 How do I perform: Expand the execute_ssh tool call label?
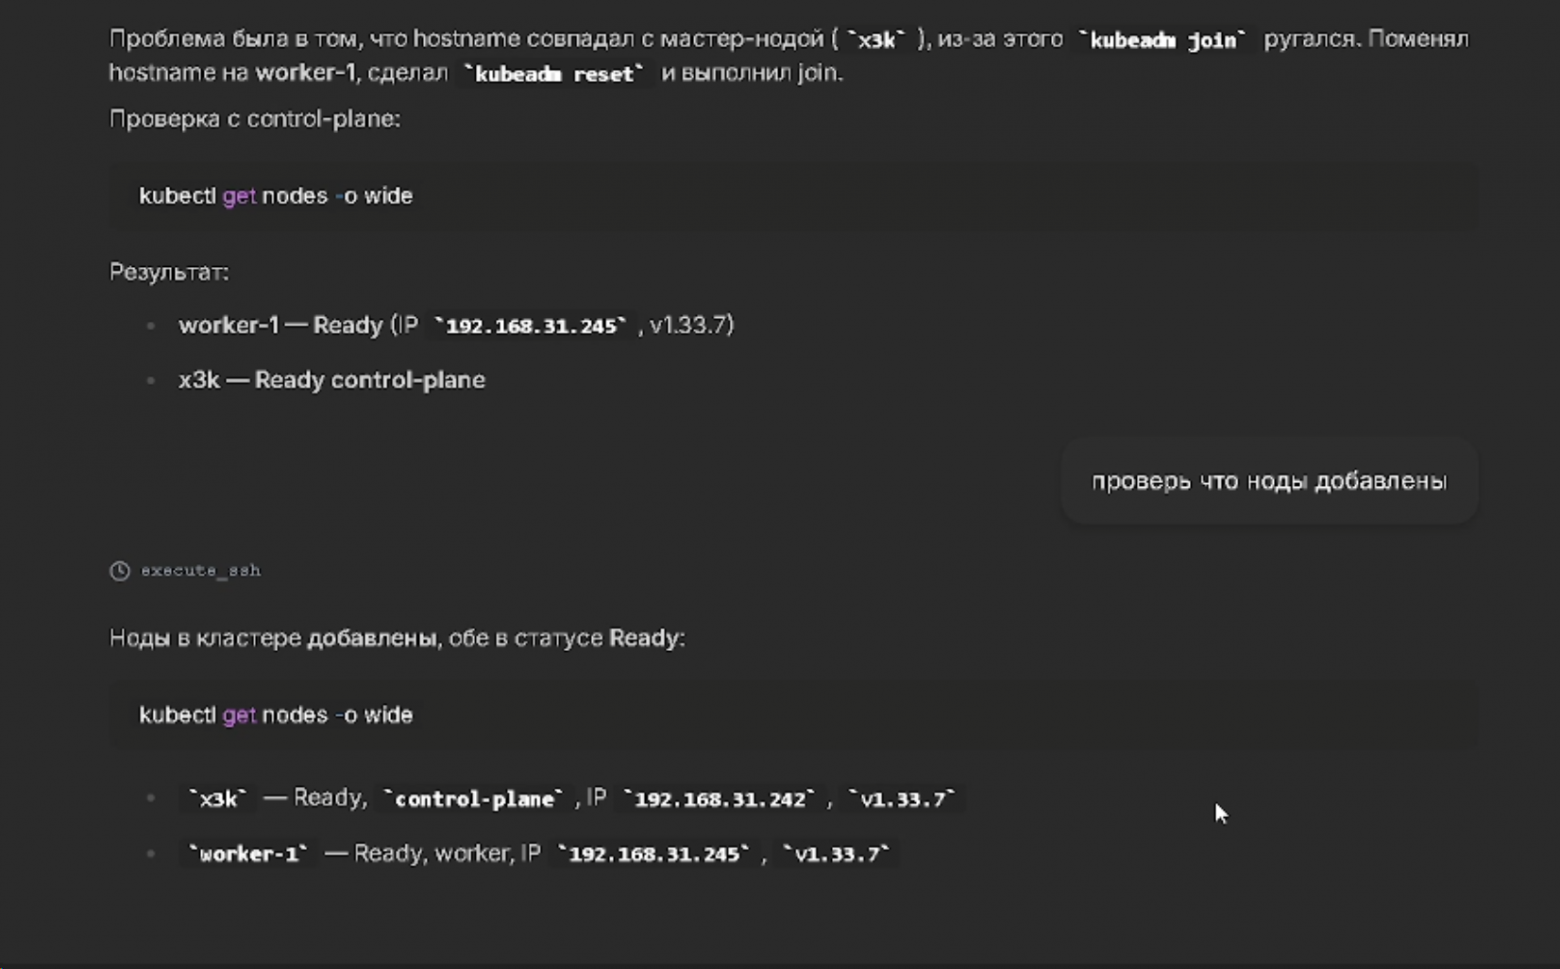point(200,571)
